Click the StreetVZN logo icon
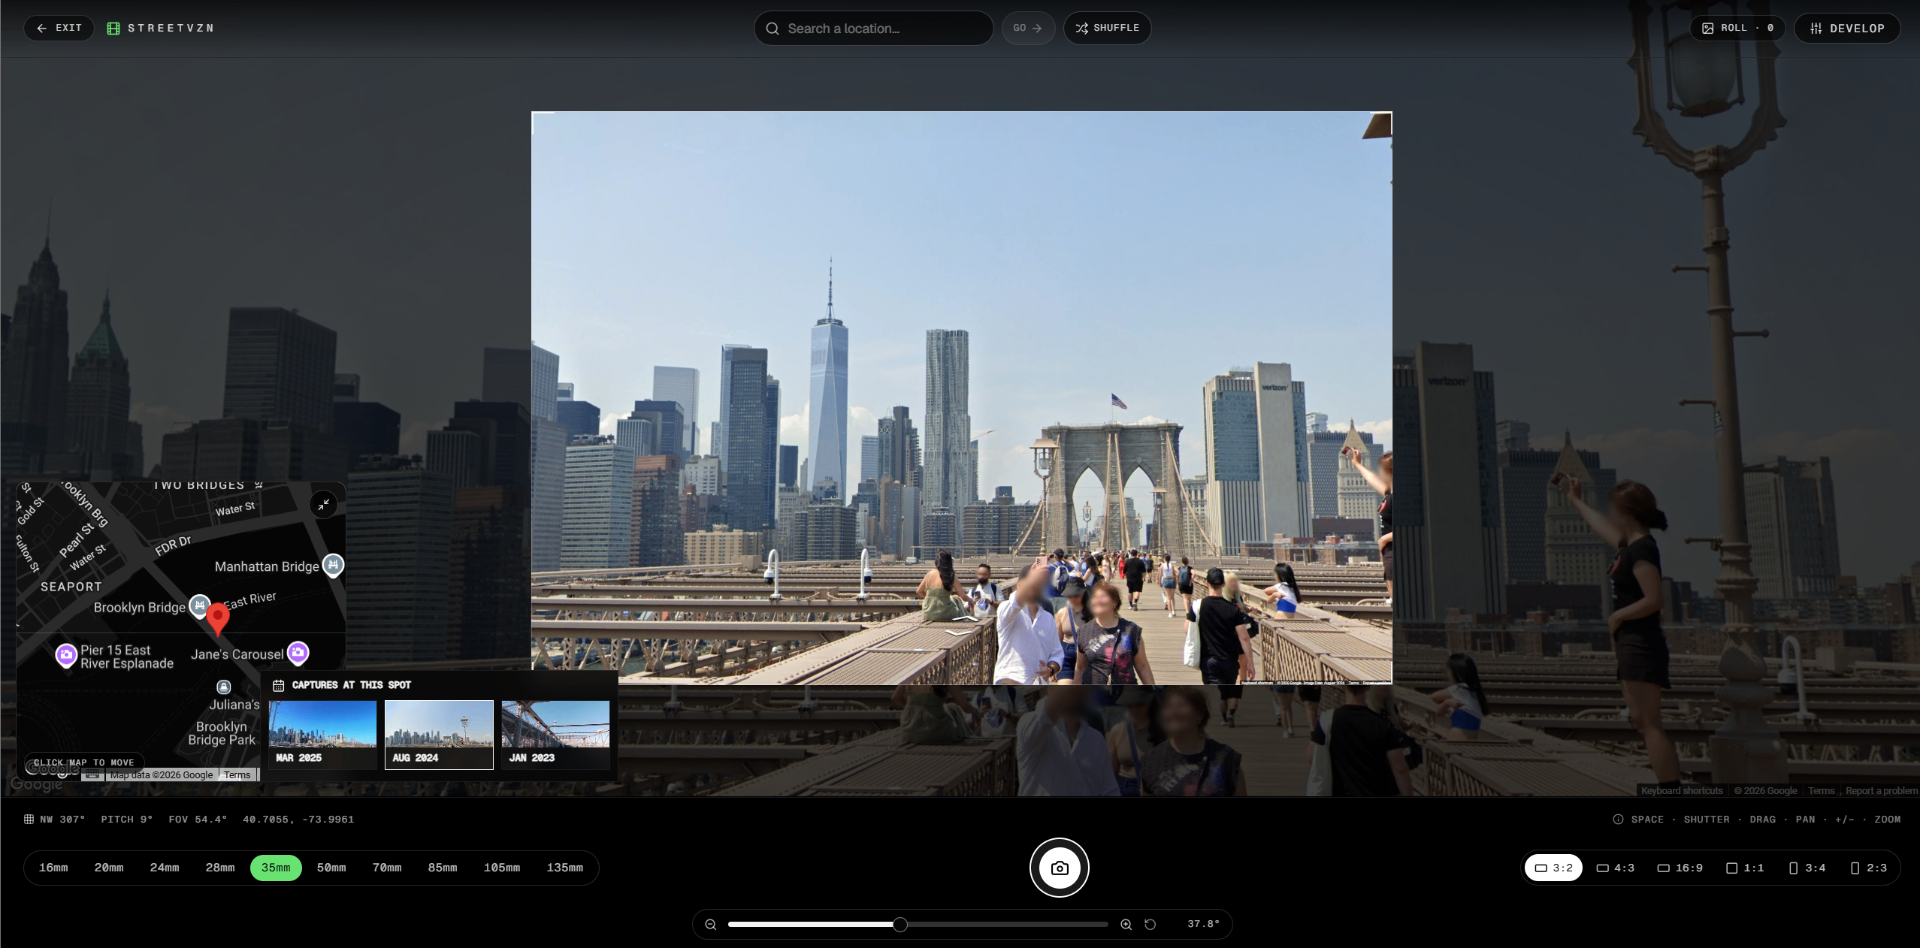This screenshot has width=1920, height=948. [113, 28]
